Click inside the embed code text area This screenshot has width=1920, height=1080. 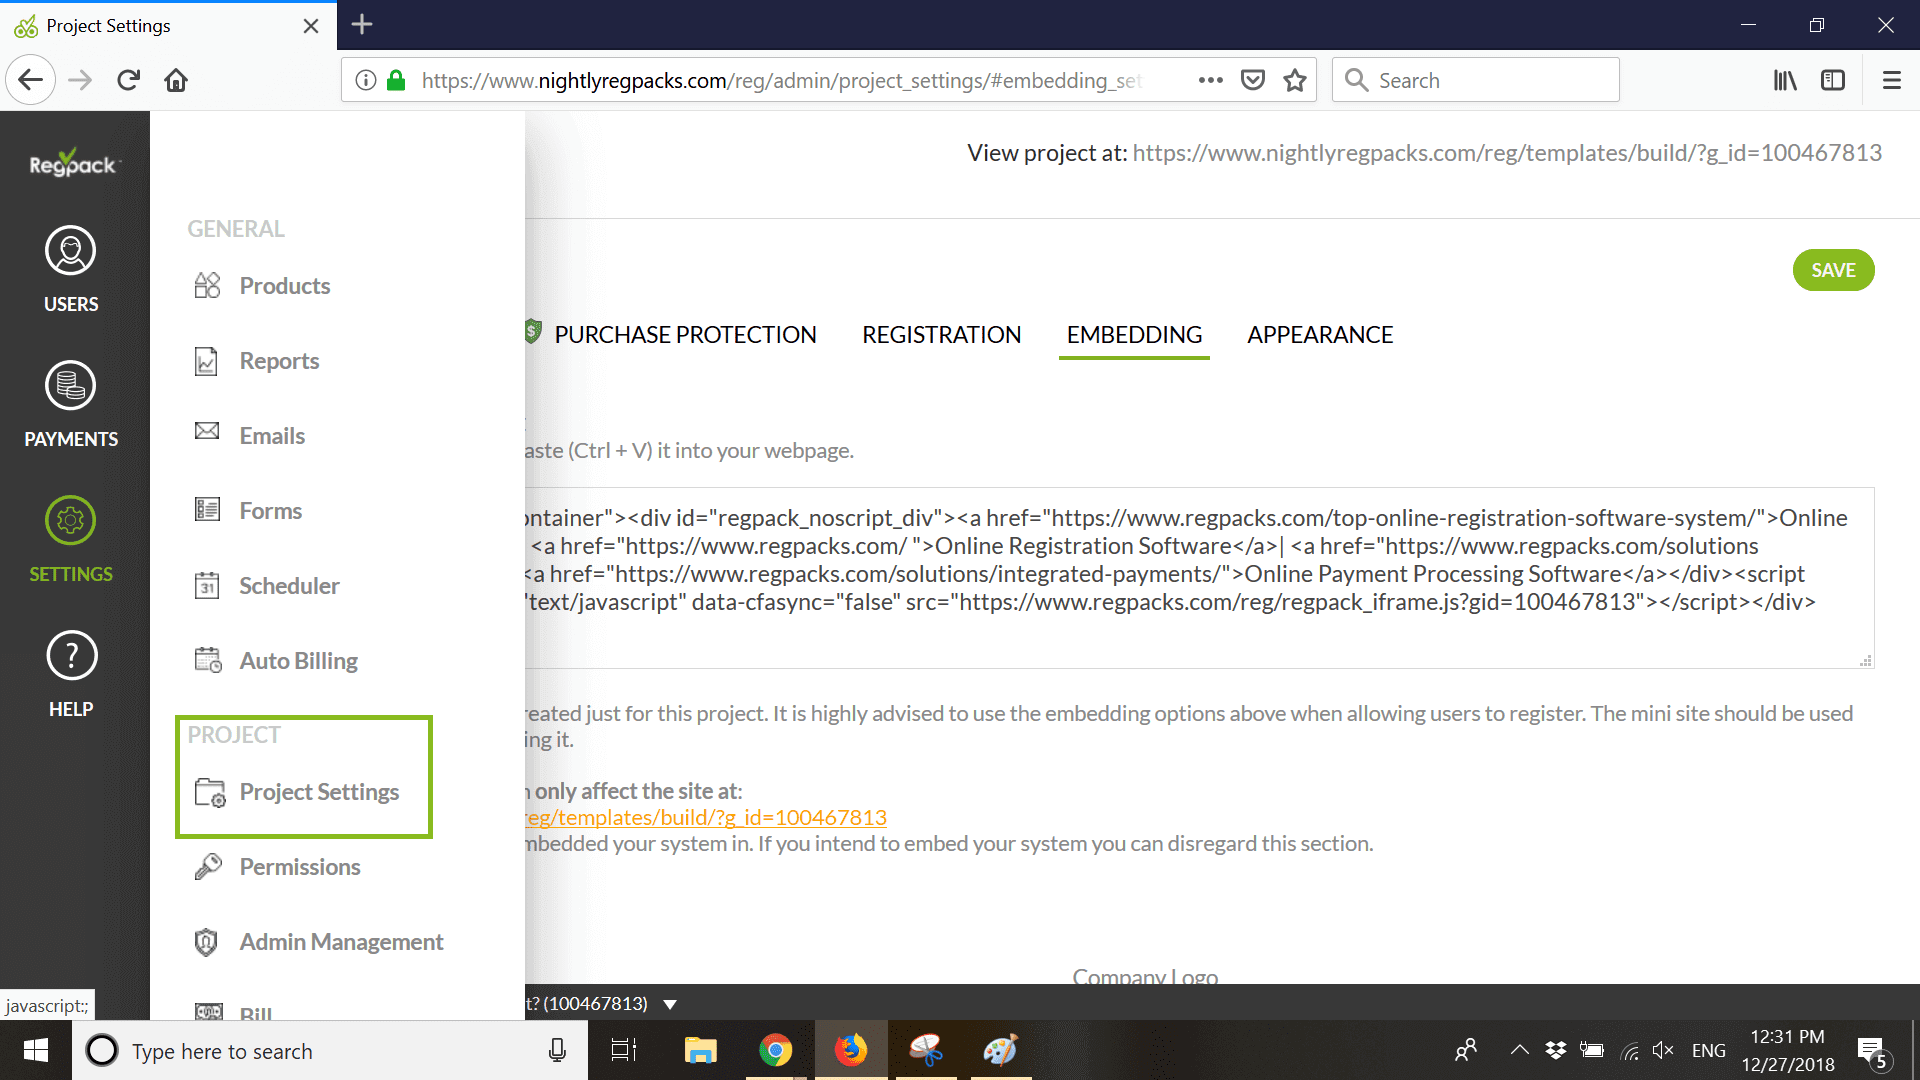(x=1190, y=576)
